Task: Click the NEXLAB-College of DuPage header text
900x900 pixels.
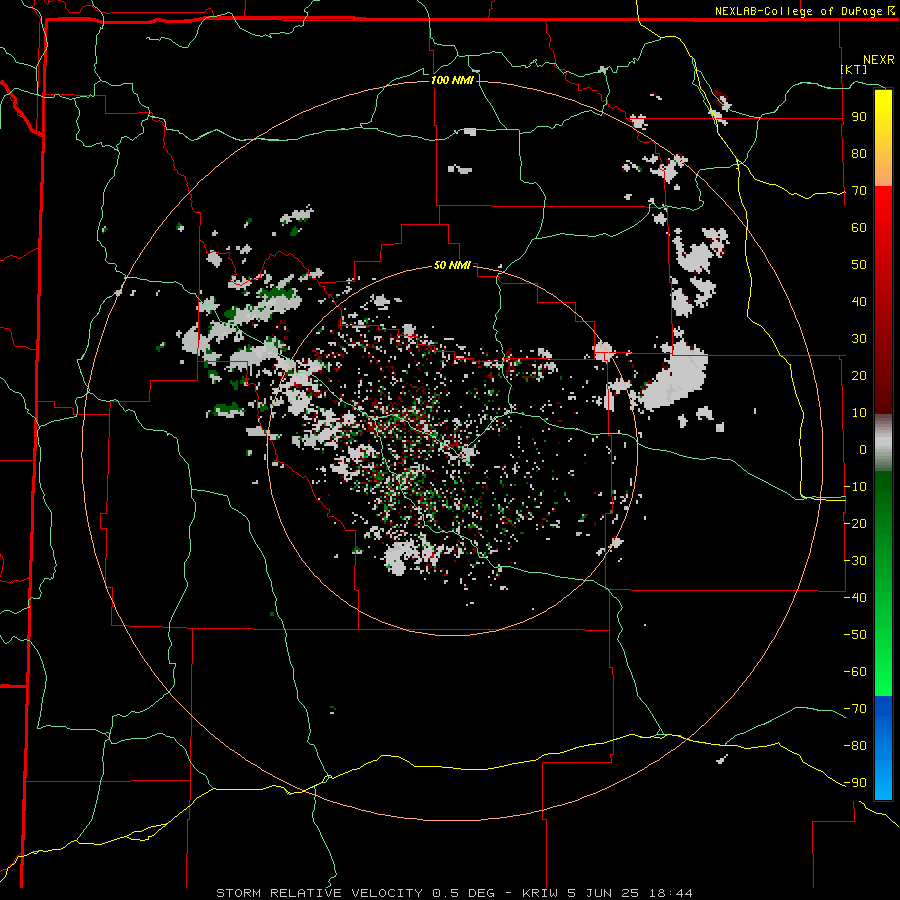Action: point(804,11)
